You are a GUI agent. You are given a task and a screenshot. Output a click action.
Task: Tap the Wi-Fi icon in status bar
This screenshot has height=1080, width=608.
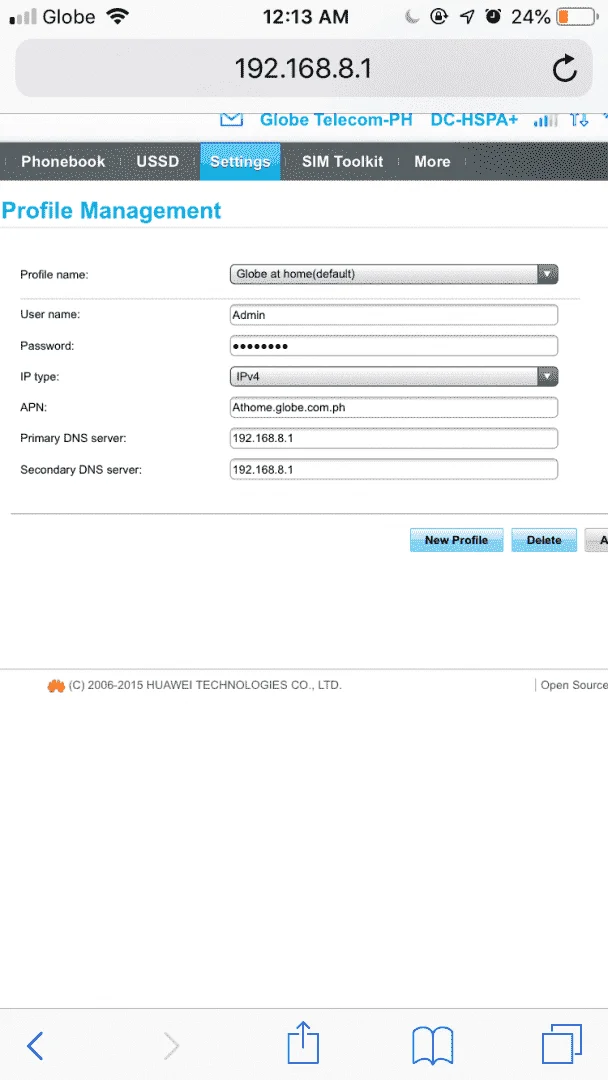118,17
